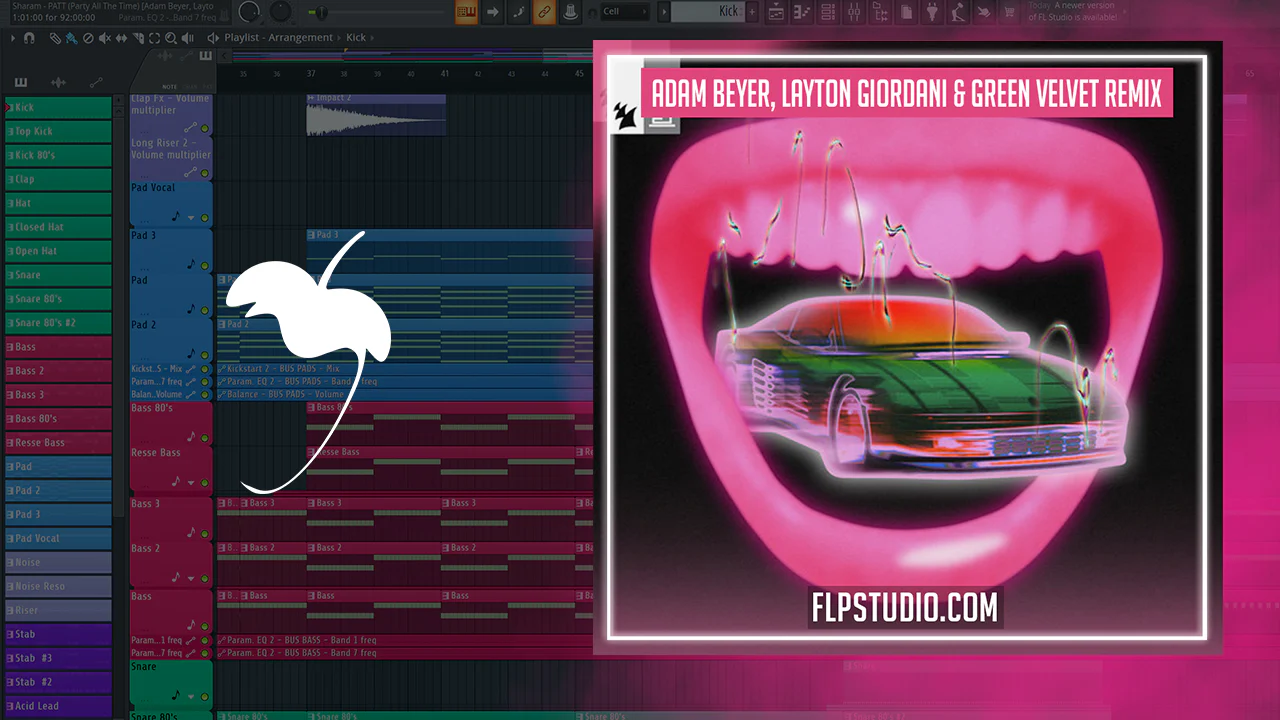Collapse the Bass 2 track group arrow
The width and height of the screenshot is (1280, 720).
(x=191, y=577)
